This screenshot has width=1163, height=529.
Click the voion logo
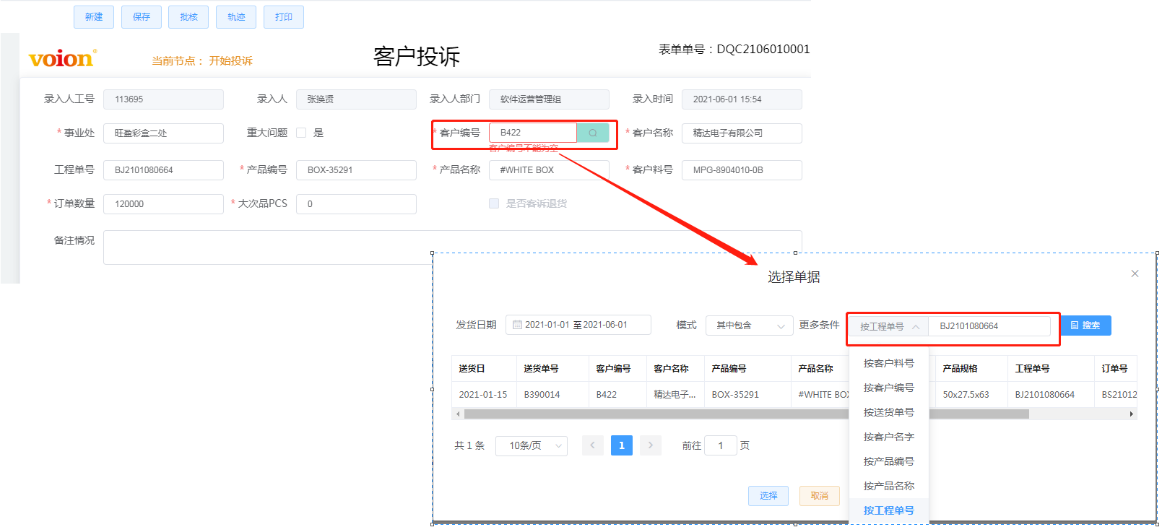[x=62, y=59]
